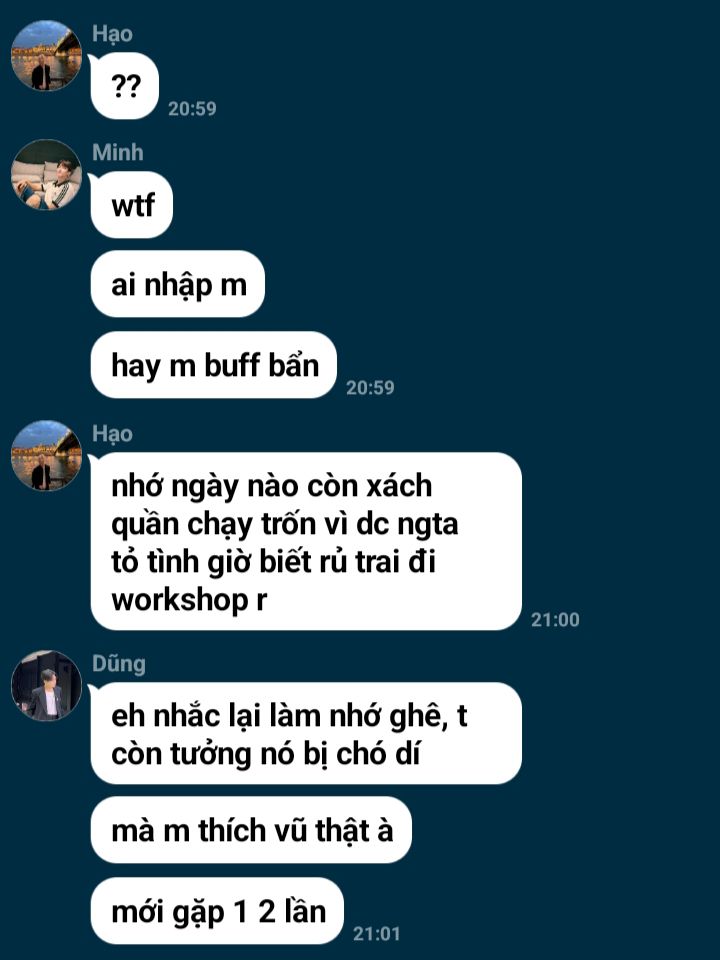This screenshot has height=960, width=720.
Task: Select the '??' message bubble
Action: 125,86
